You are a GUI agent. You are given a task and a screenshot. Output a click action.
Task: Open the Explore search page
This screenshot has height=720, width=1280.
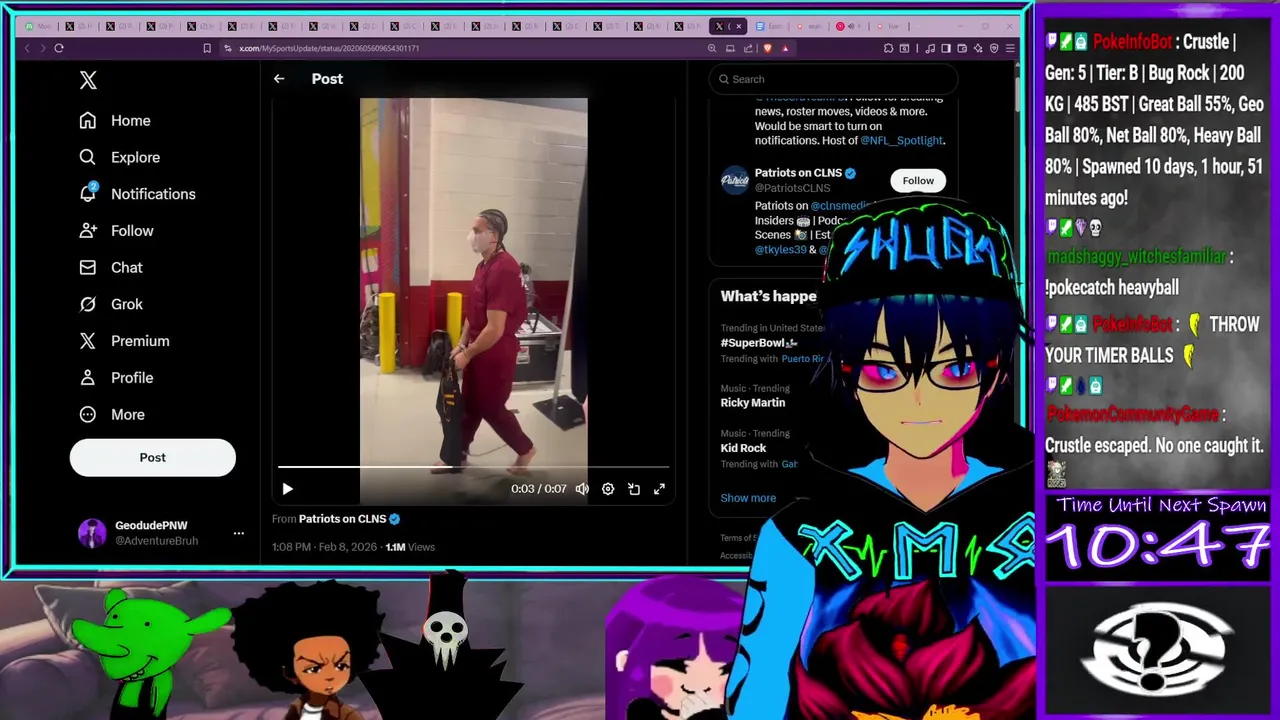point(120,157)
